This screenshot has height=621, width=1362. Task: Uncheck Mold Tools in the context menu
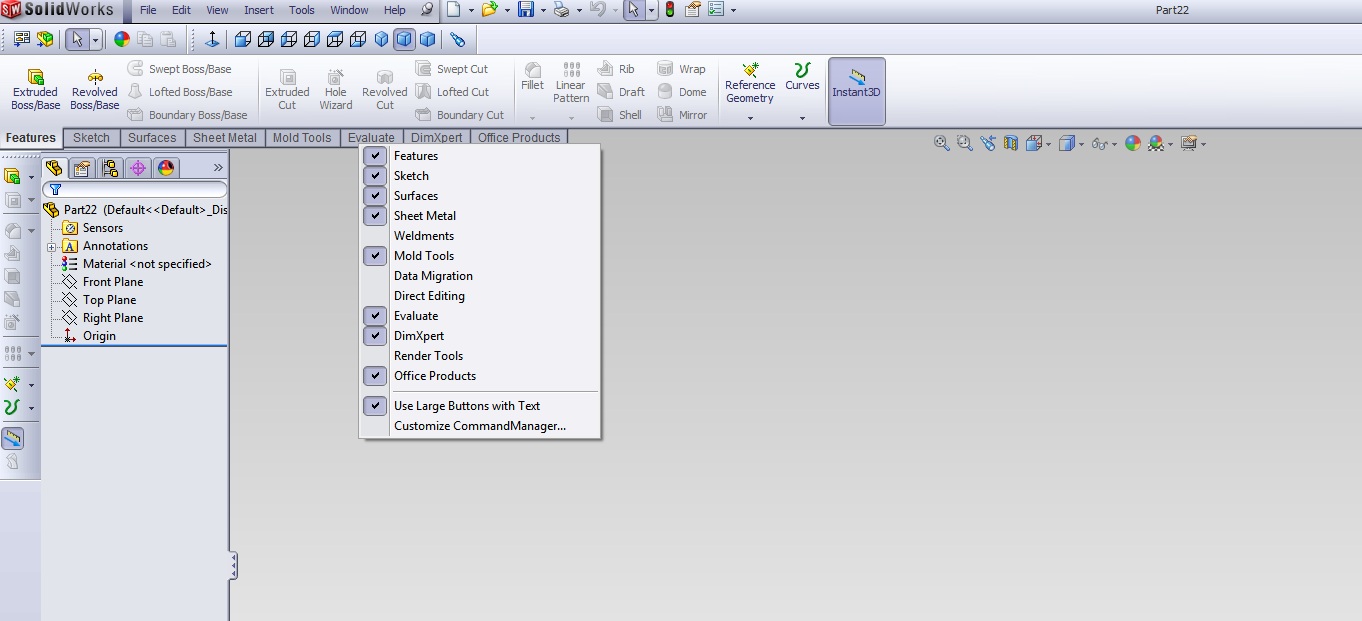click(375, 256)
